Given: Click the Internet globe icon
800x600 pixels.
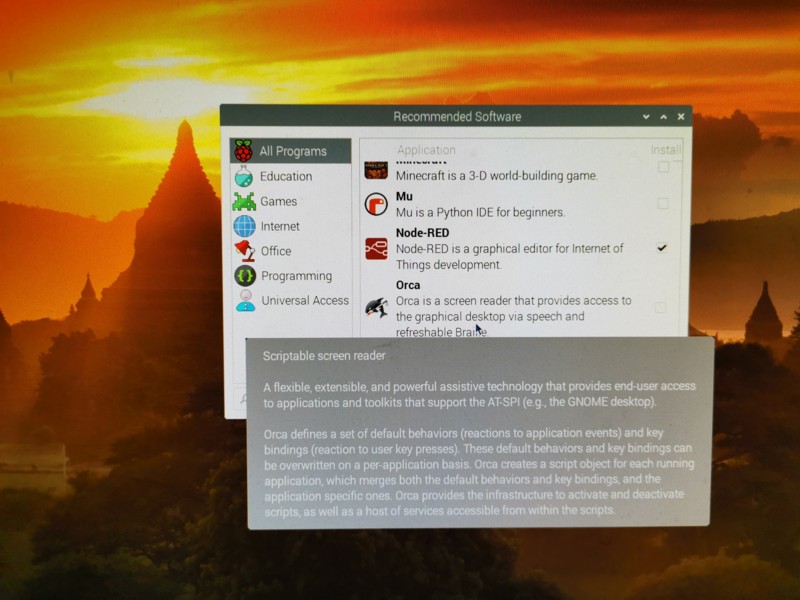Looking at the screenshot, I should 244,226.
